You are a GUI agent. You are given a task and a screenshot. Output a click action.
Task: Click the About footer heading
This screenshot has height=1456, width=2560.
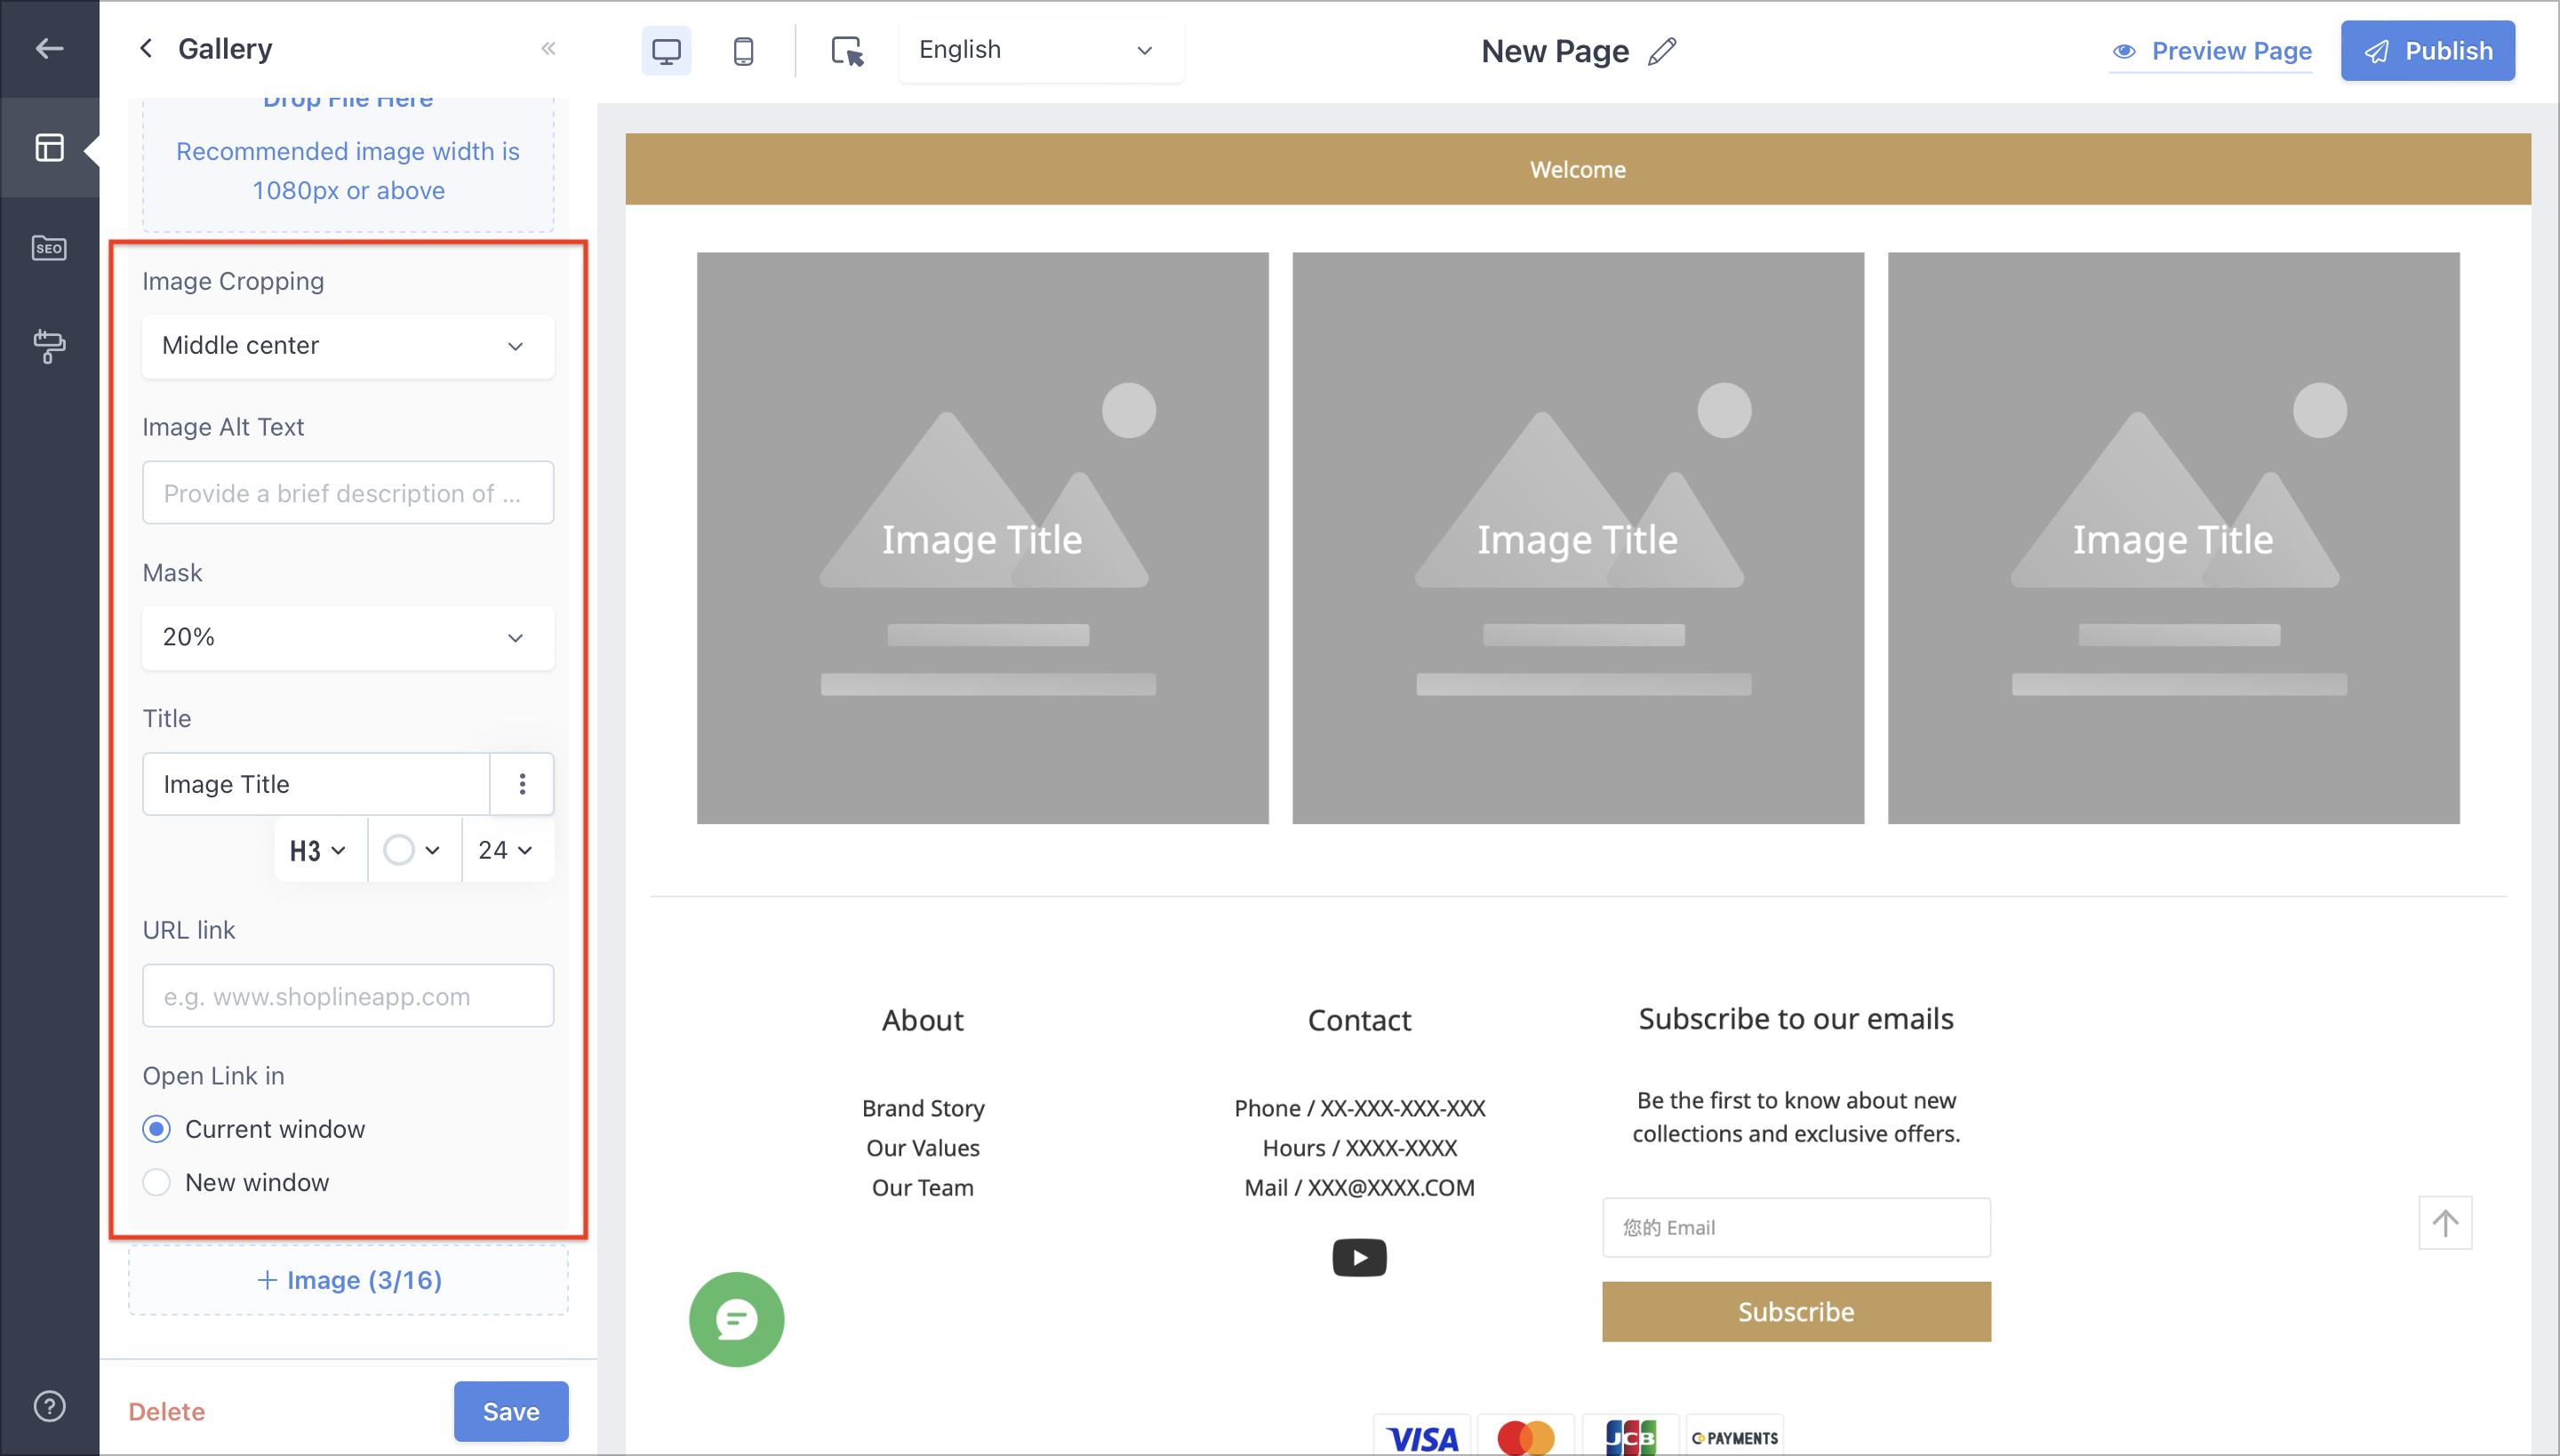point(923,1020)
